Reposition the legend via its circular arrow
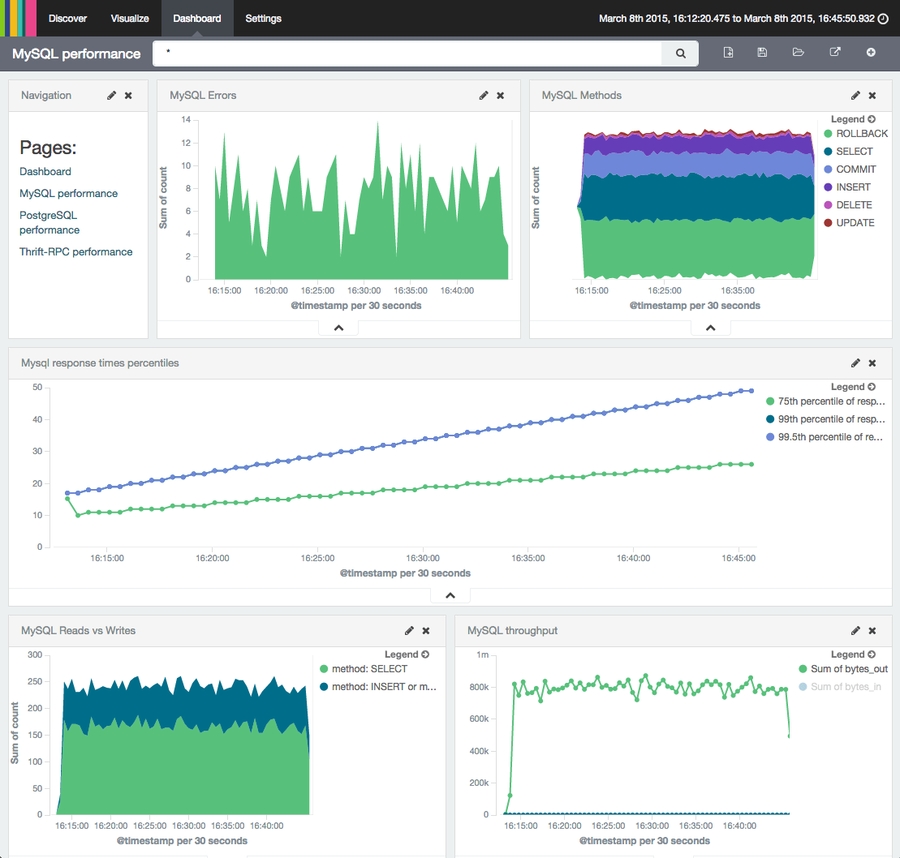The height and width of the screenshot is (858, 900). tap(871, 119)
